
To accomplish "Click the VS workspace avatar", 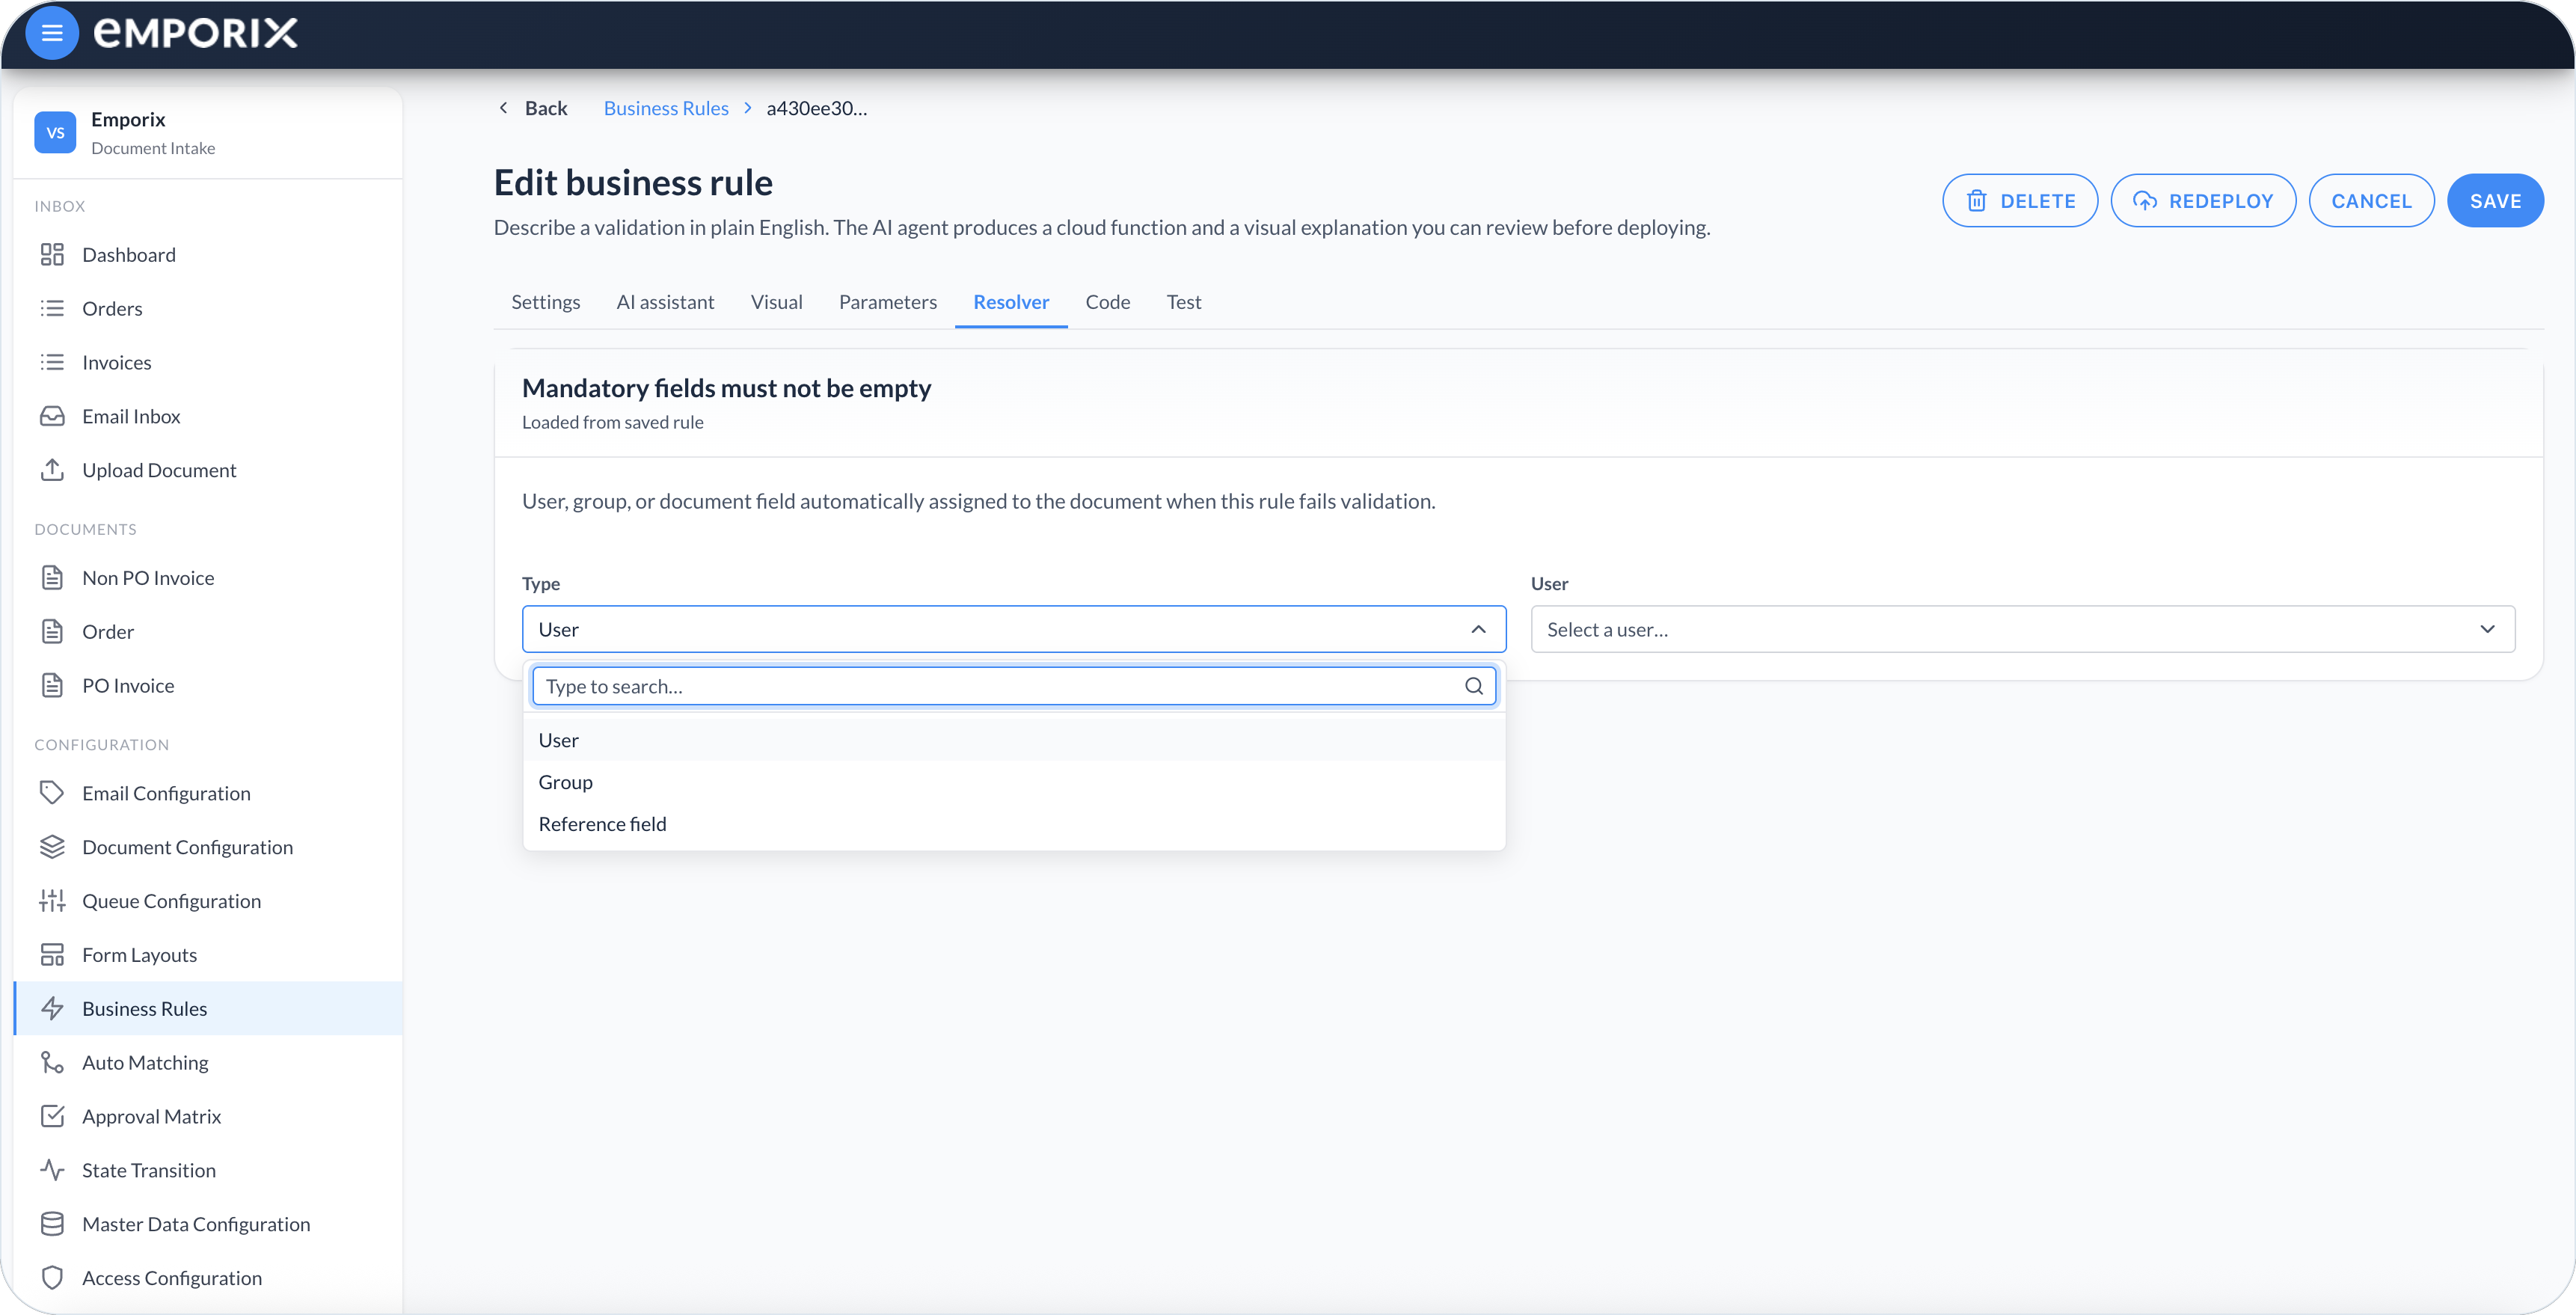I will pos(55,132).
